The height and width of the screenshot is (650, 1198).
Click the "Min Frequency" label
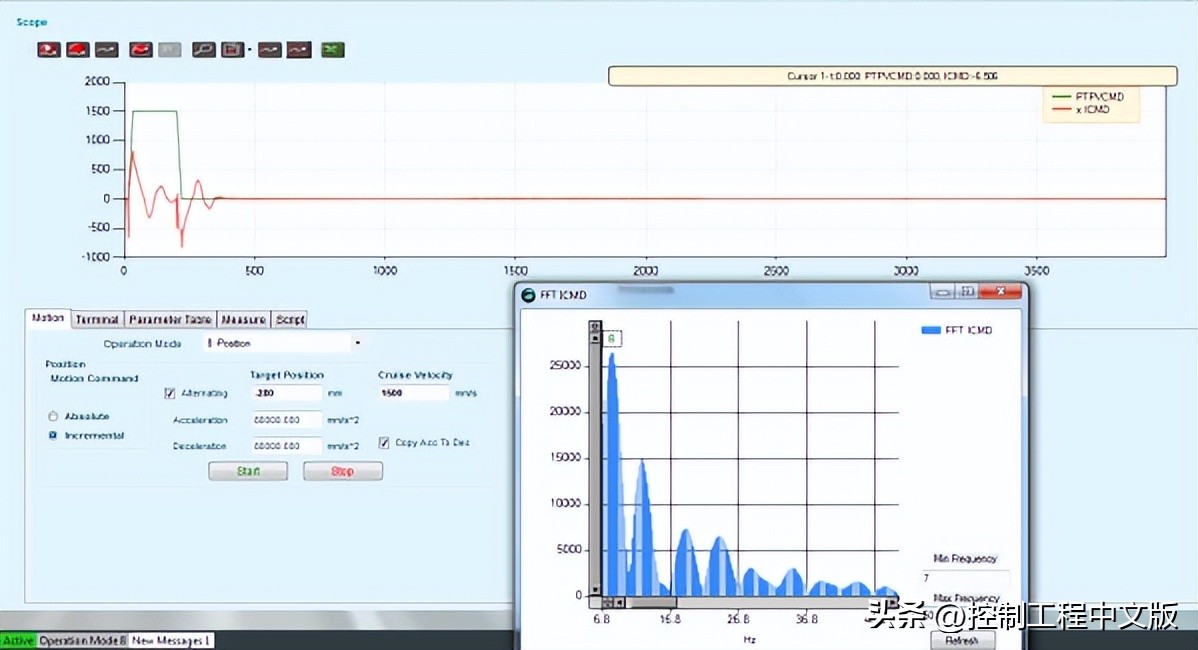(965, 558)
